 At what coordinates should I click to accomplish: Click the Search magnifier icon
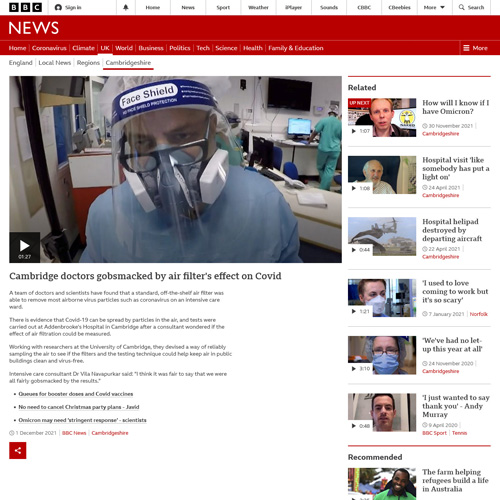(x=462, y=7)
